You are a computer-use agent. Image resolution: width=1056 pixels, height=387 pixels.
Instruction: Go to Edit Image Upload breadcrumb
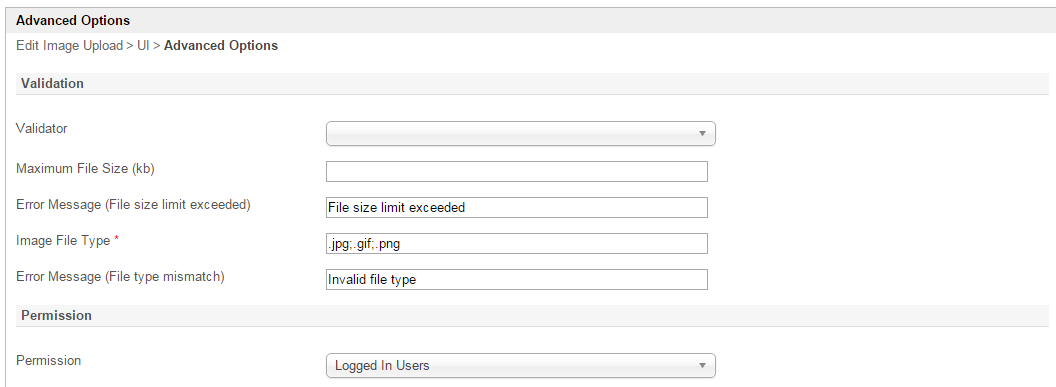point(69,46)
